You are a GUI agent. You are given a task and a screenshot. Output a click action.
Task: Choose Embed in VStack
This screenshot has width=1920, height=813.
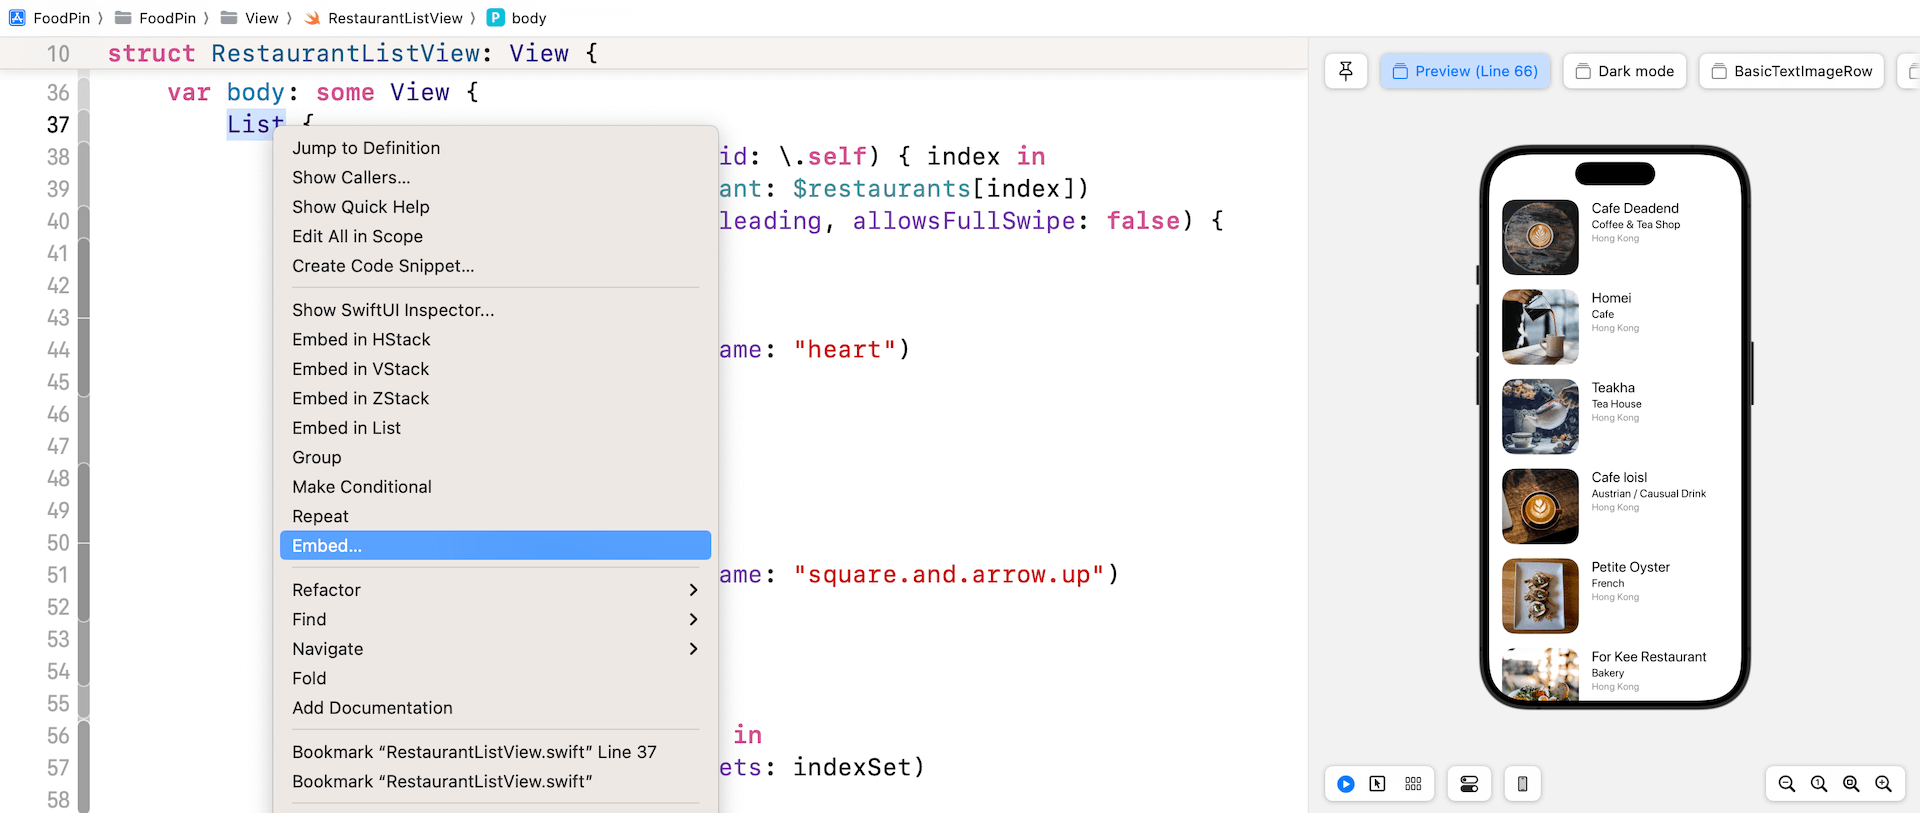pyautogui.click(x=360, y=369)
